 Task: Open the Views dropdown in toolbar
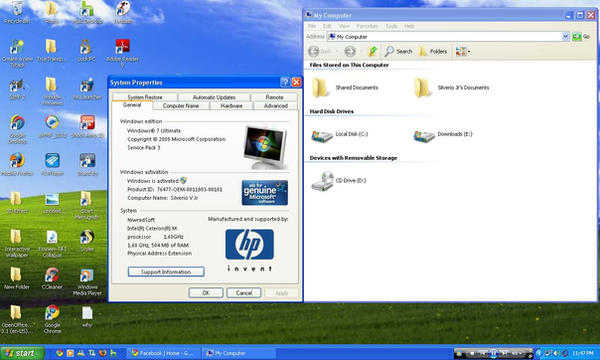(463, 51)
